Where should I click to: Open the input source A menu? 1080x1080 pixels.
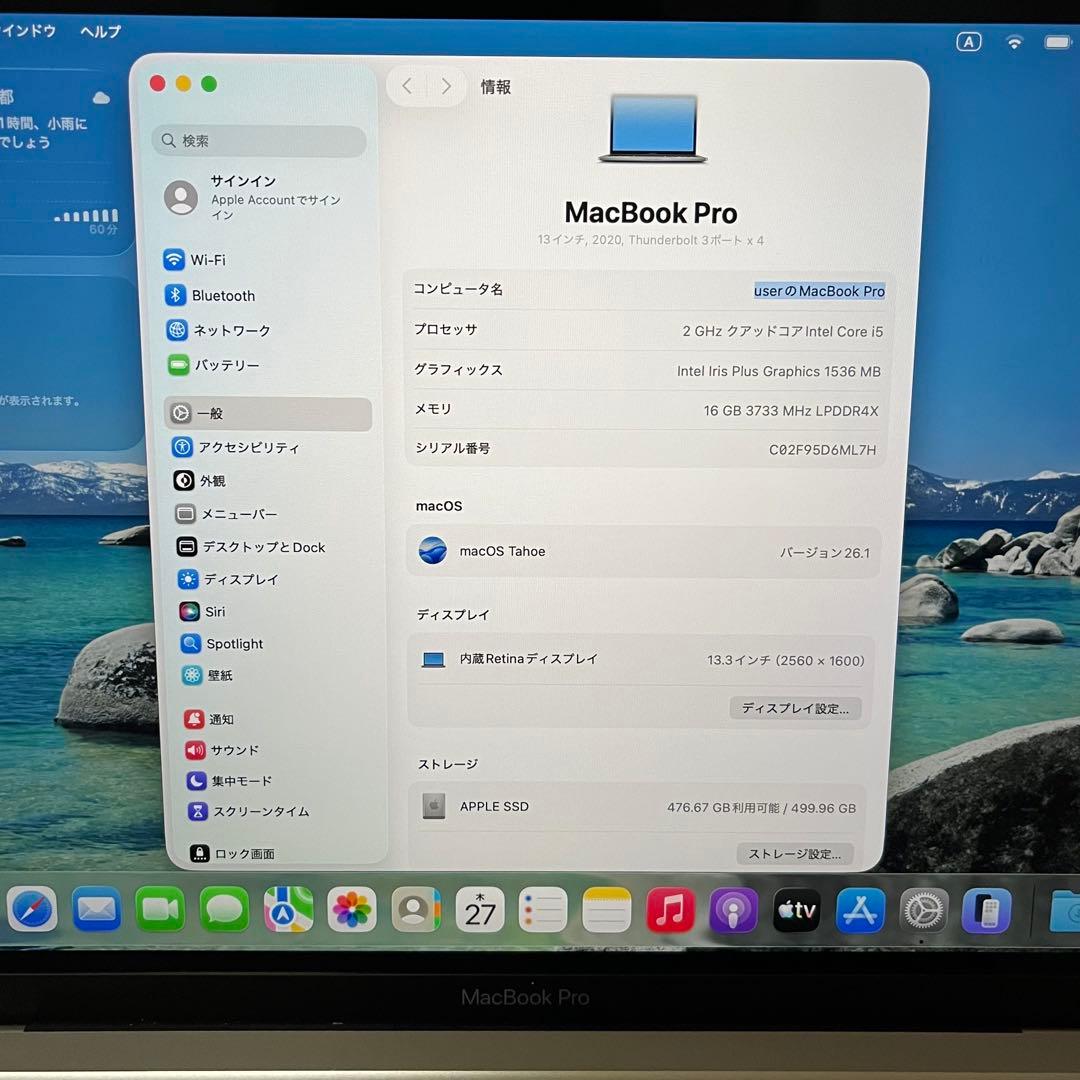(x=968, y=42)
